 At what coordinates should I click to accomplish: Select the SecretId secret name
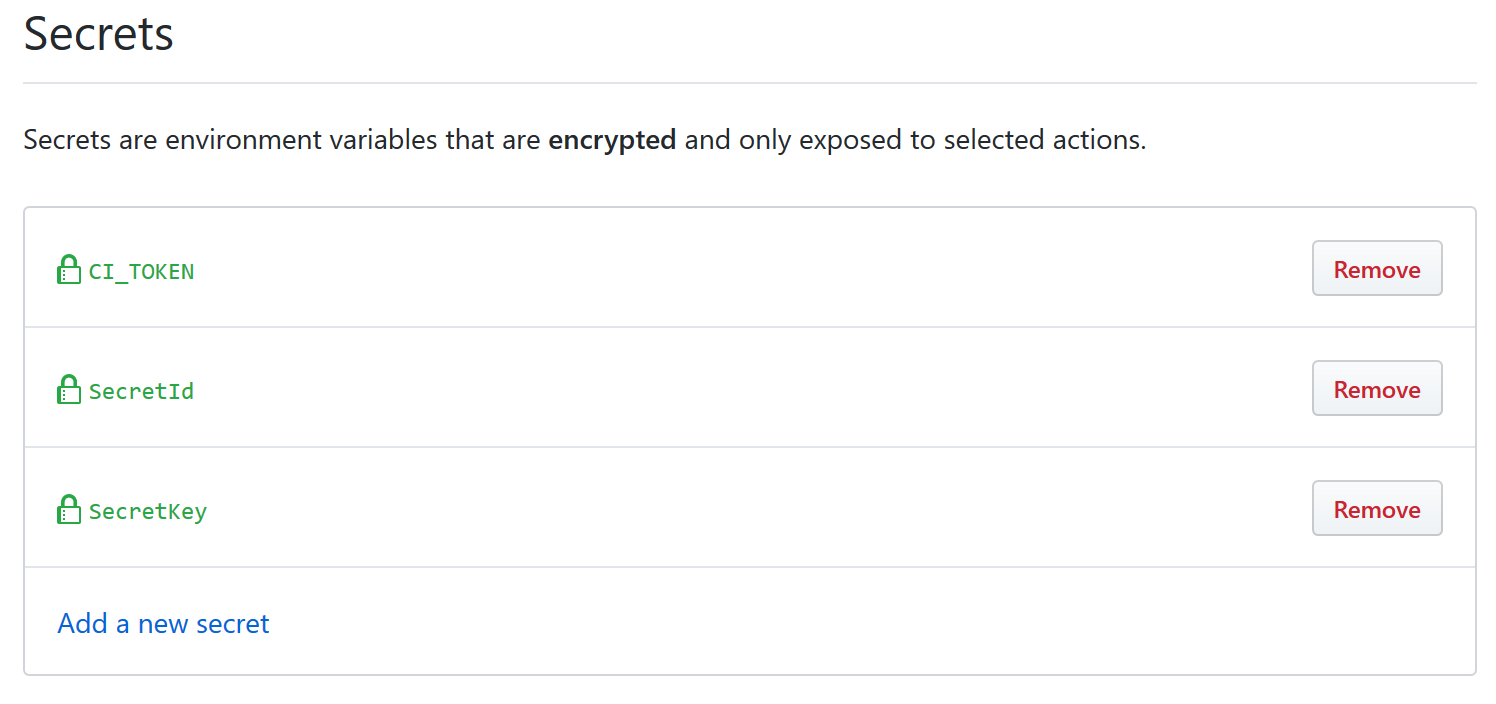pos(141,391)
